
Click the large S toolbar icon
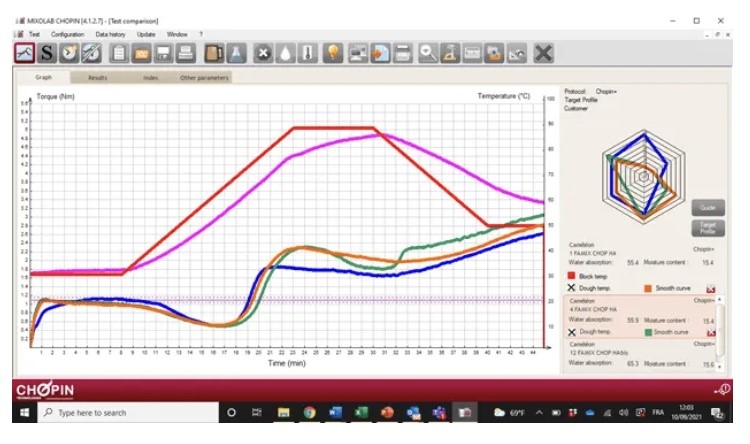coord(46,53)
